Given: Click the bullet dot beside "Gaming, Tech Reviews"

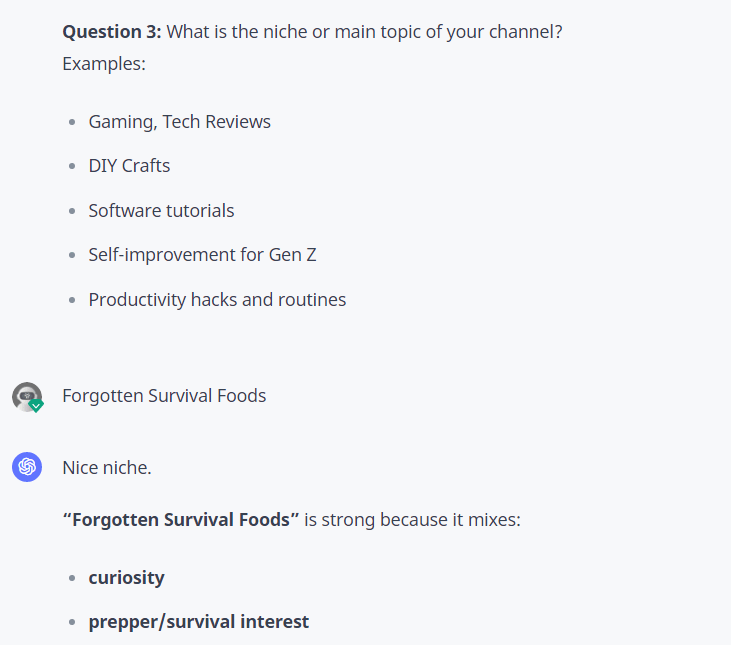Looking at the screenshot, I should click(72, 123).
